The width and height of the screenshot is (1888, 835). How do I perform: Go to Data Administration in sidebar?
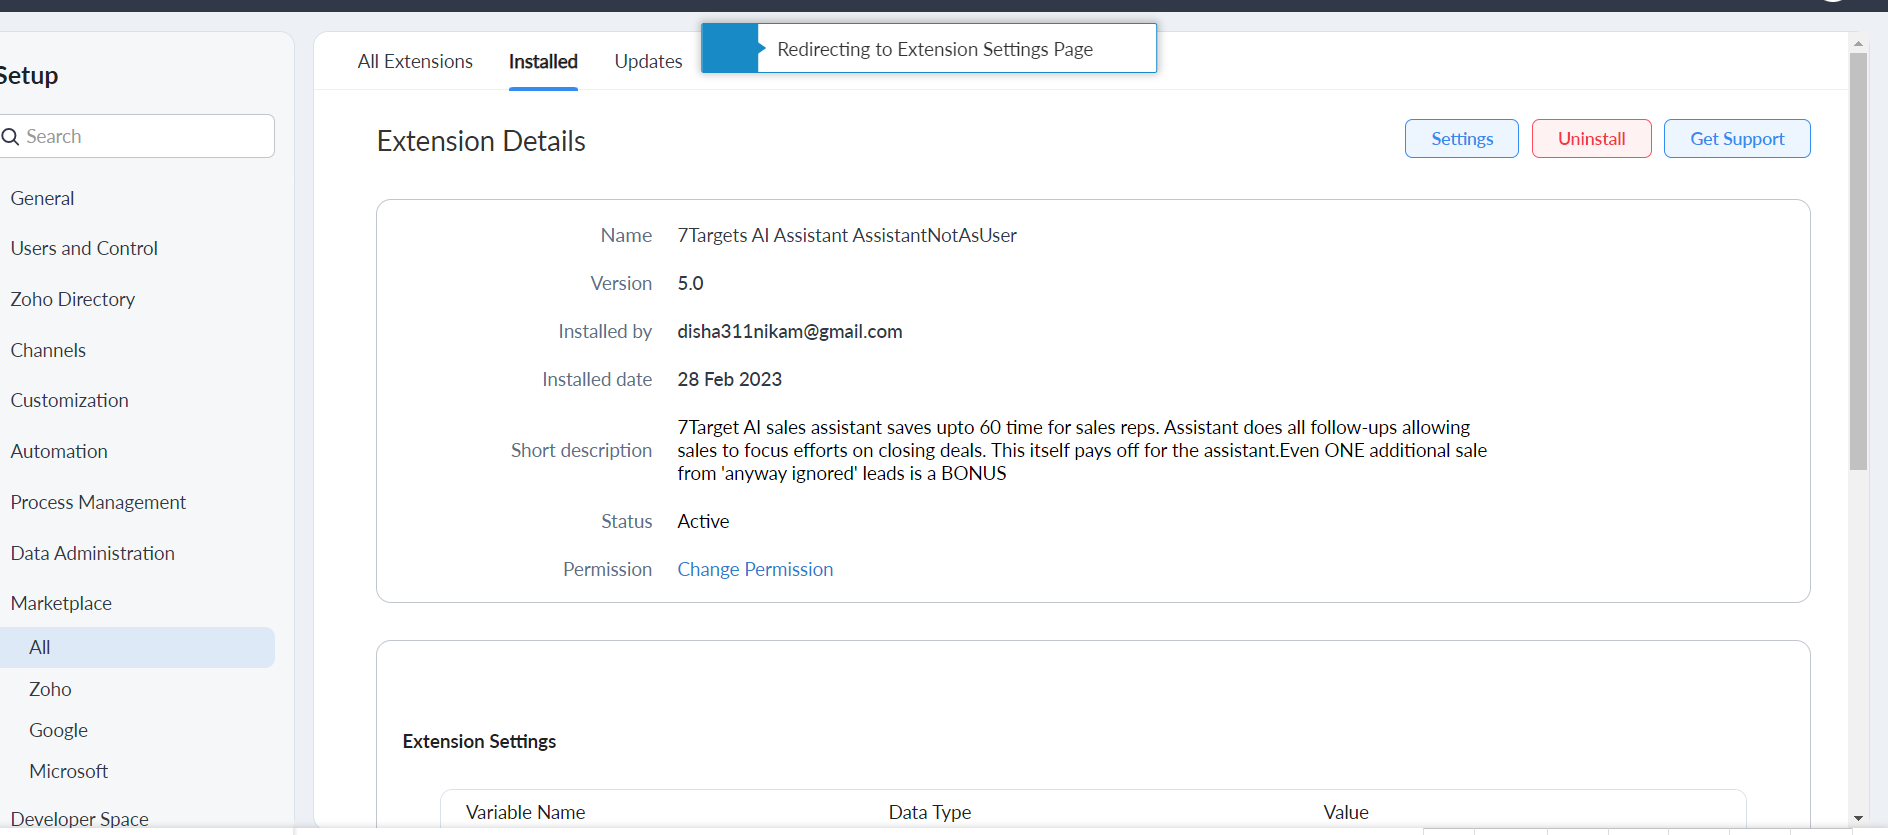point(92,554)
